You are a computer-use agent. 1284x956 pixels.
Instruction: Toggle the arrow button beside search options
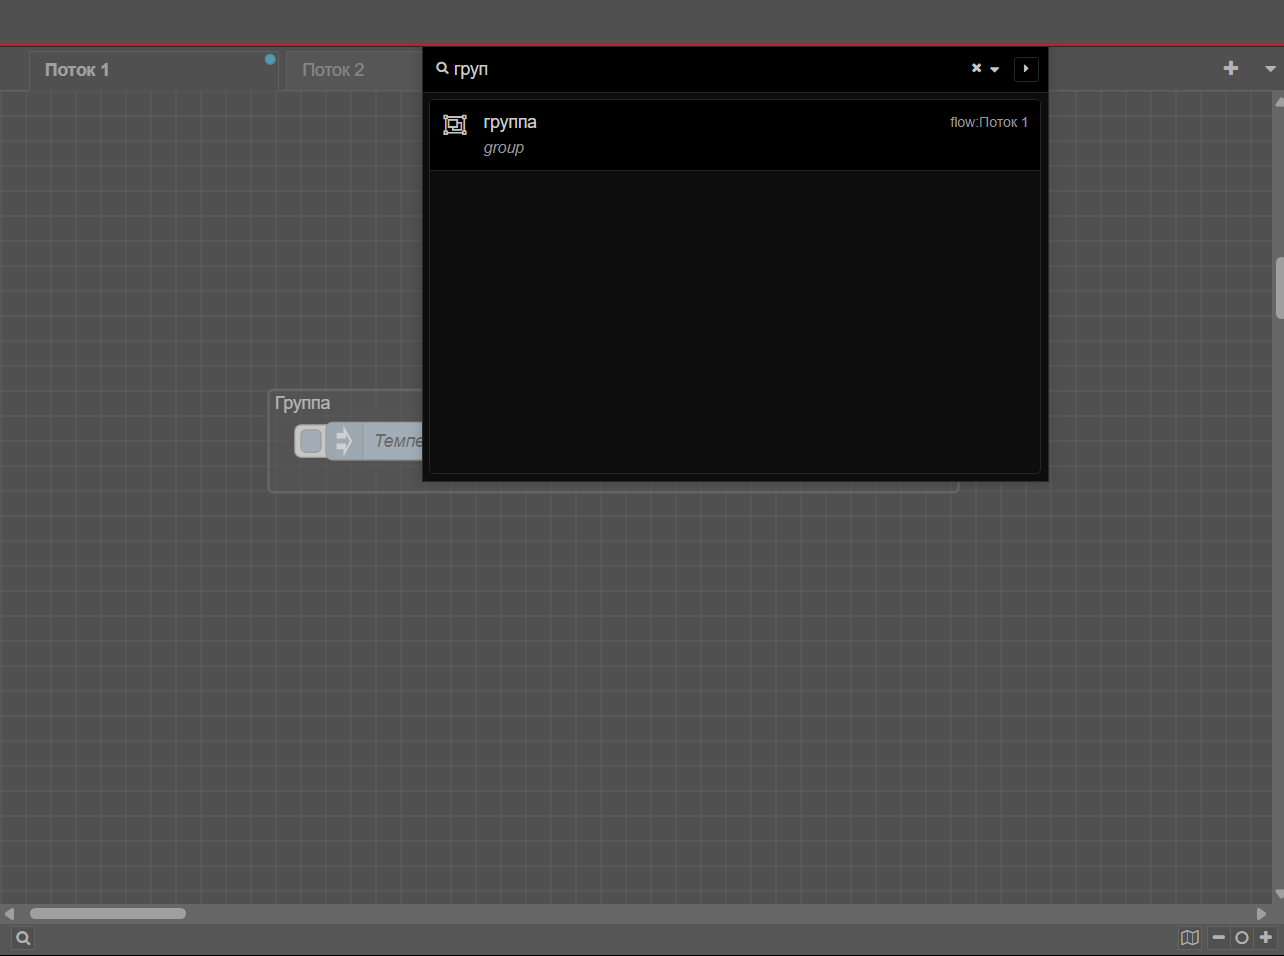(1026, 69)
